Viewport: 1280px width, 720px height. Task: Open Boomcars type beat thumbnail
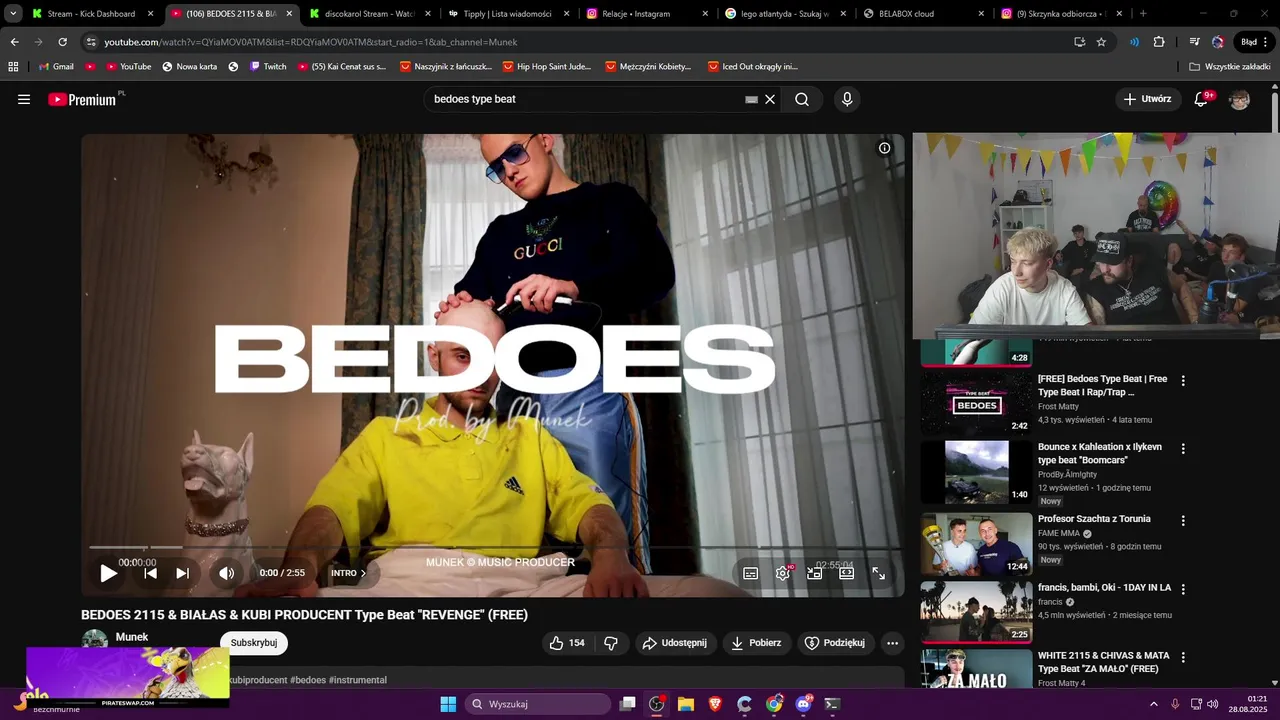click(x=976, y=472)
